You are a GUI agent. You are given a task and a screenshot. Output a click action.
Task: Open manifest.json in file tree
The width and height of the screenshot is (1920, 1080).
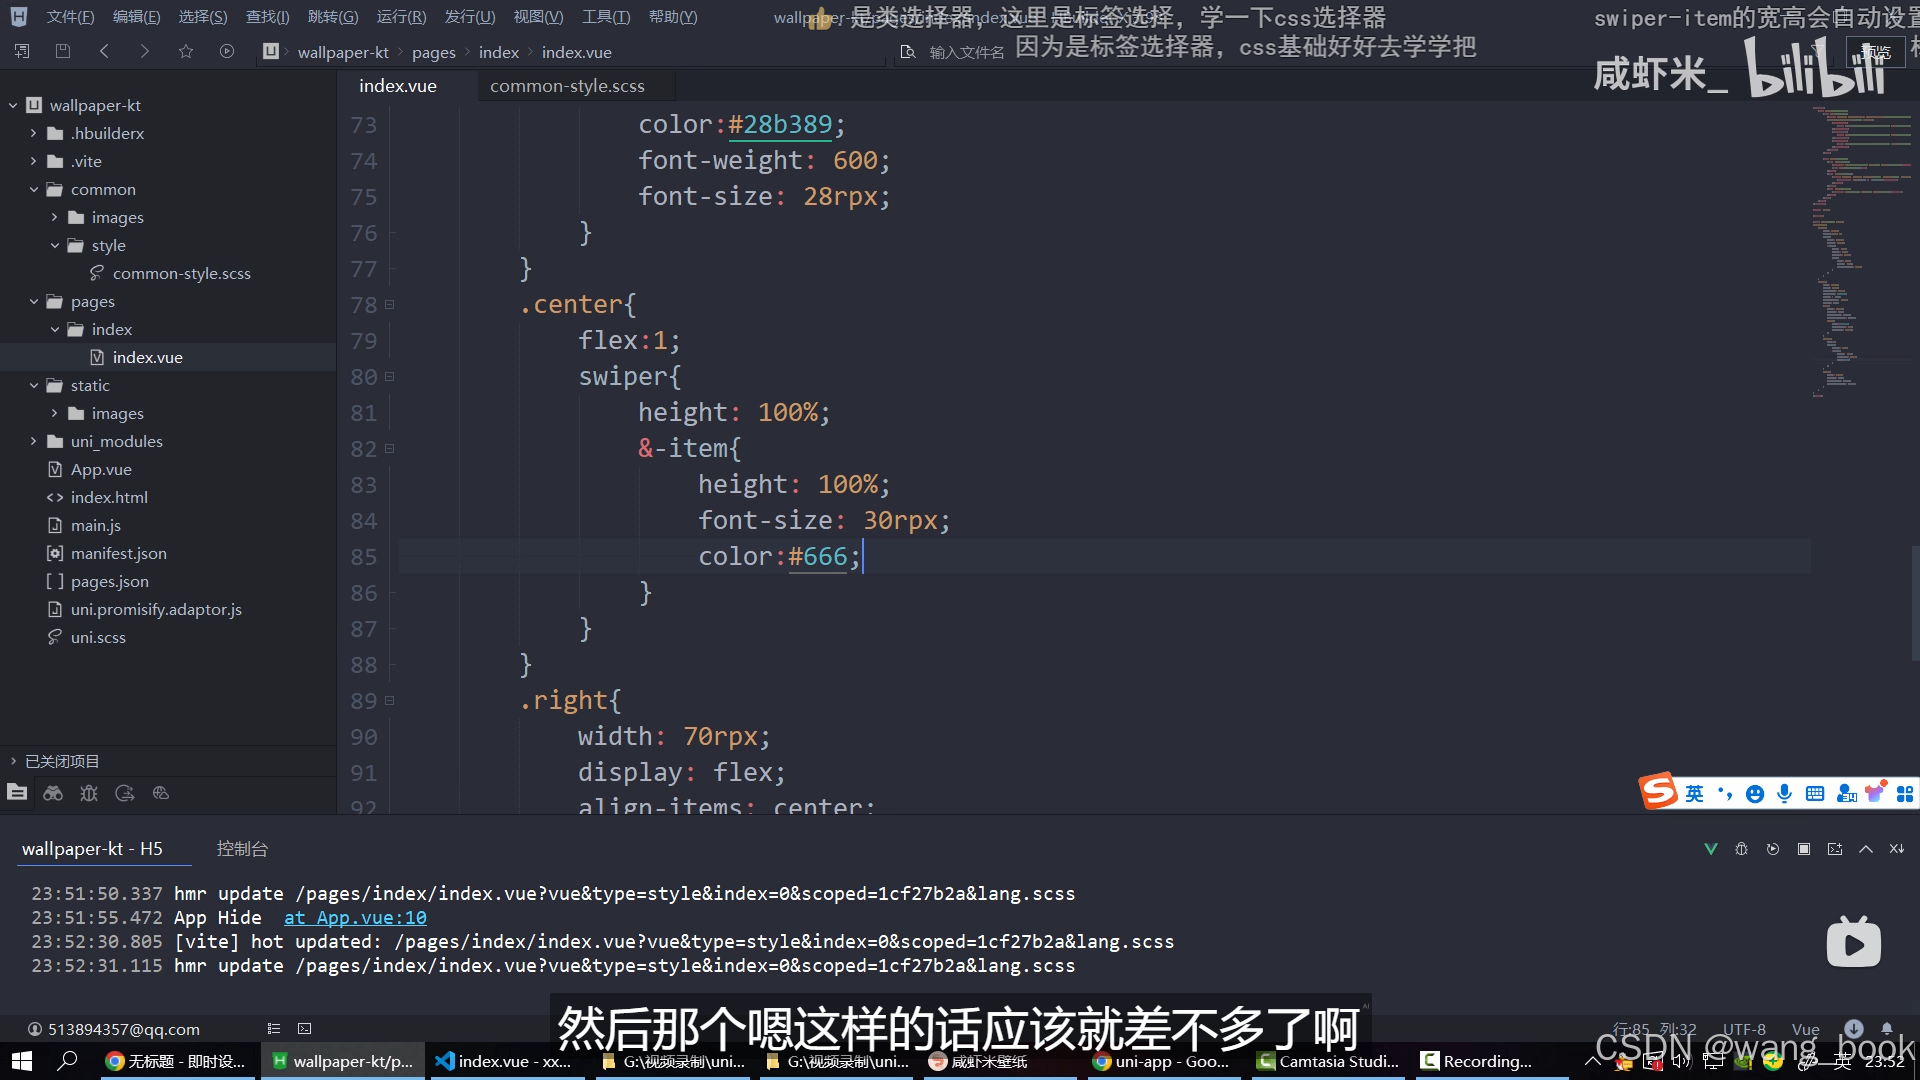(118, 553)
